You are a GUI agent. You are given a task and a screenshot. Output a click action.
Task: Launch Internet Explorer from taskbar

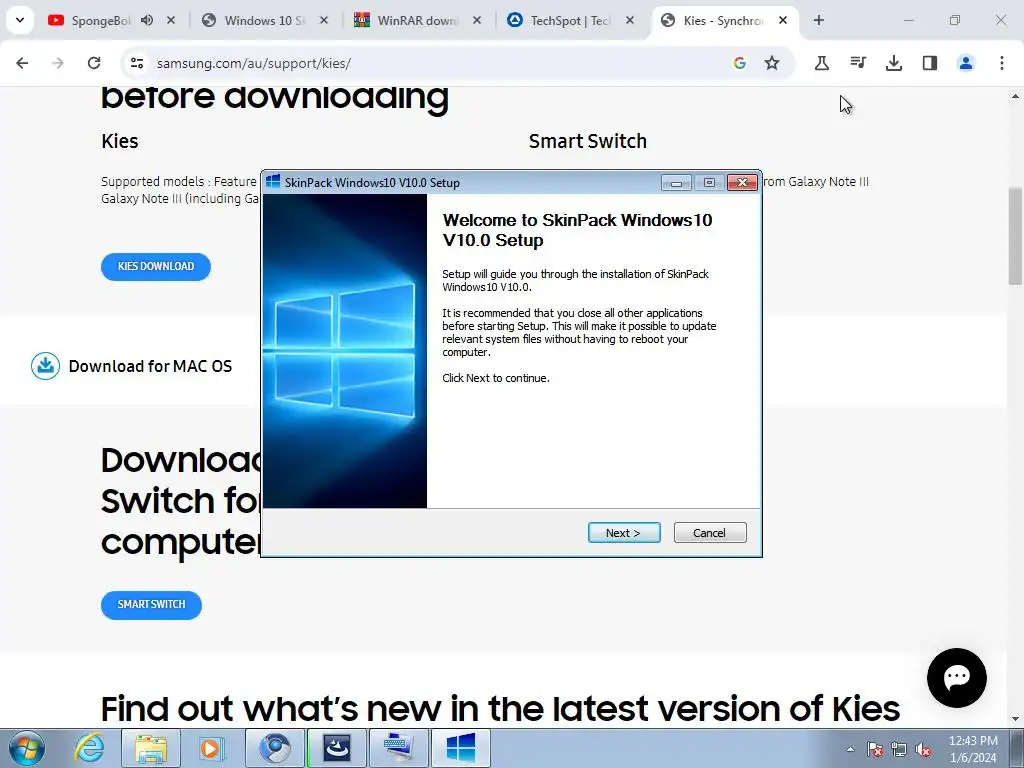(89, 748)
